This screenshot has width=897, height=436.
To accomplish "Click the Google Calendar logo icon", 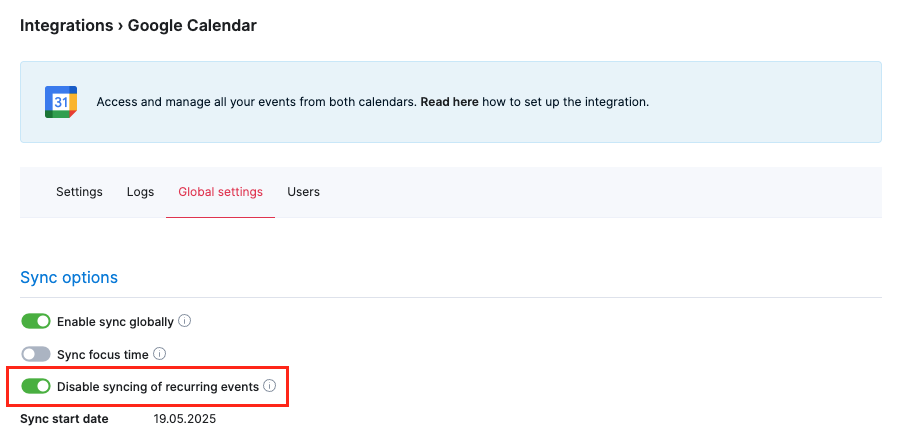I will pyautogui.click(x=61, y=102).
